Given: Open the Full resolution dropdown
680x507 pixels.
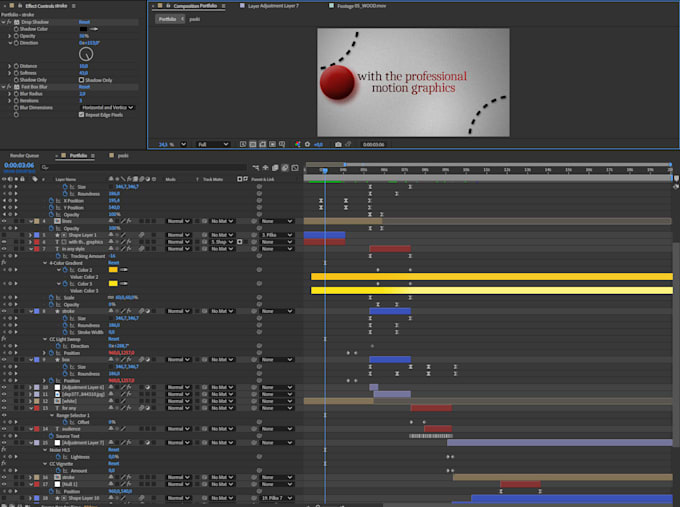Looking at the screenshot, I should pos(212,144).
